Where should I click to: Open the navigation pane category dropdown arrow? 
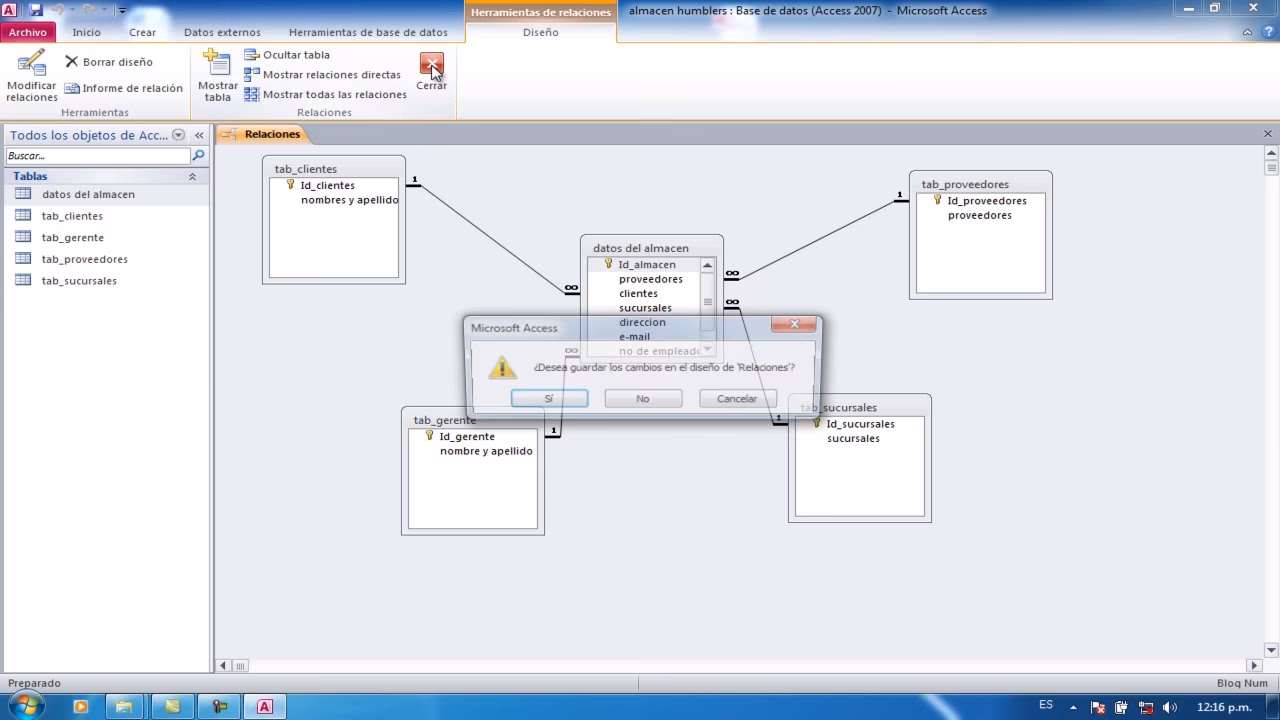[179, 135]
